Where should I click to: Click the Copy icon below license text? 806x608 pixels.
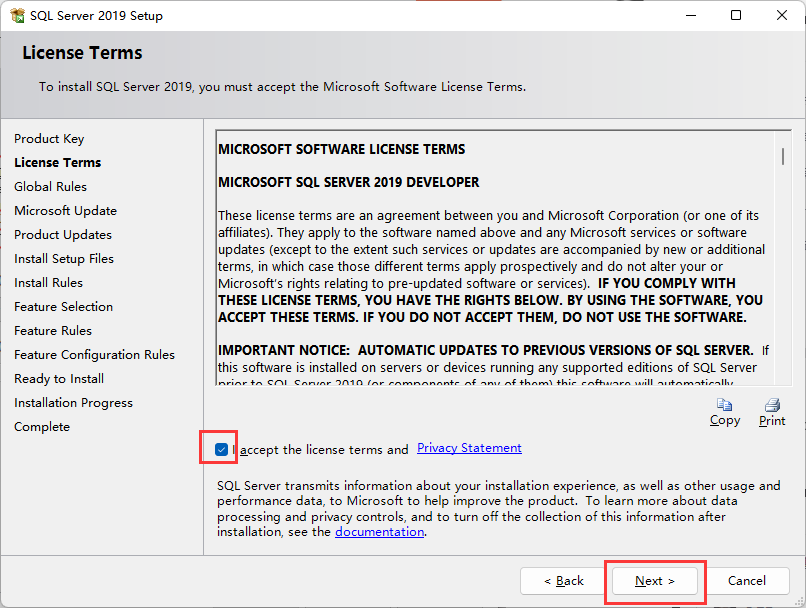point(724,405)
